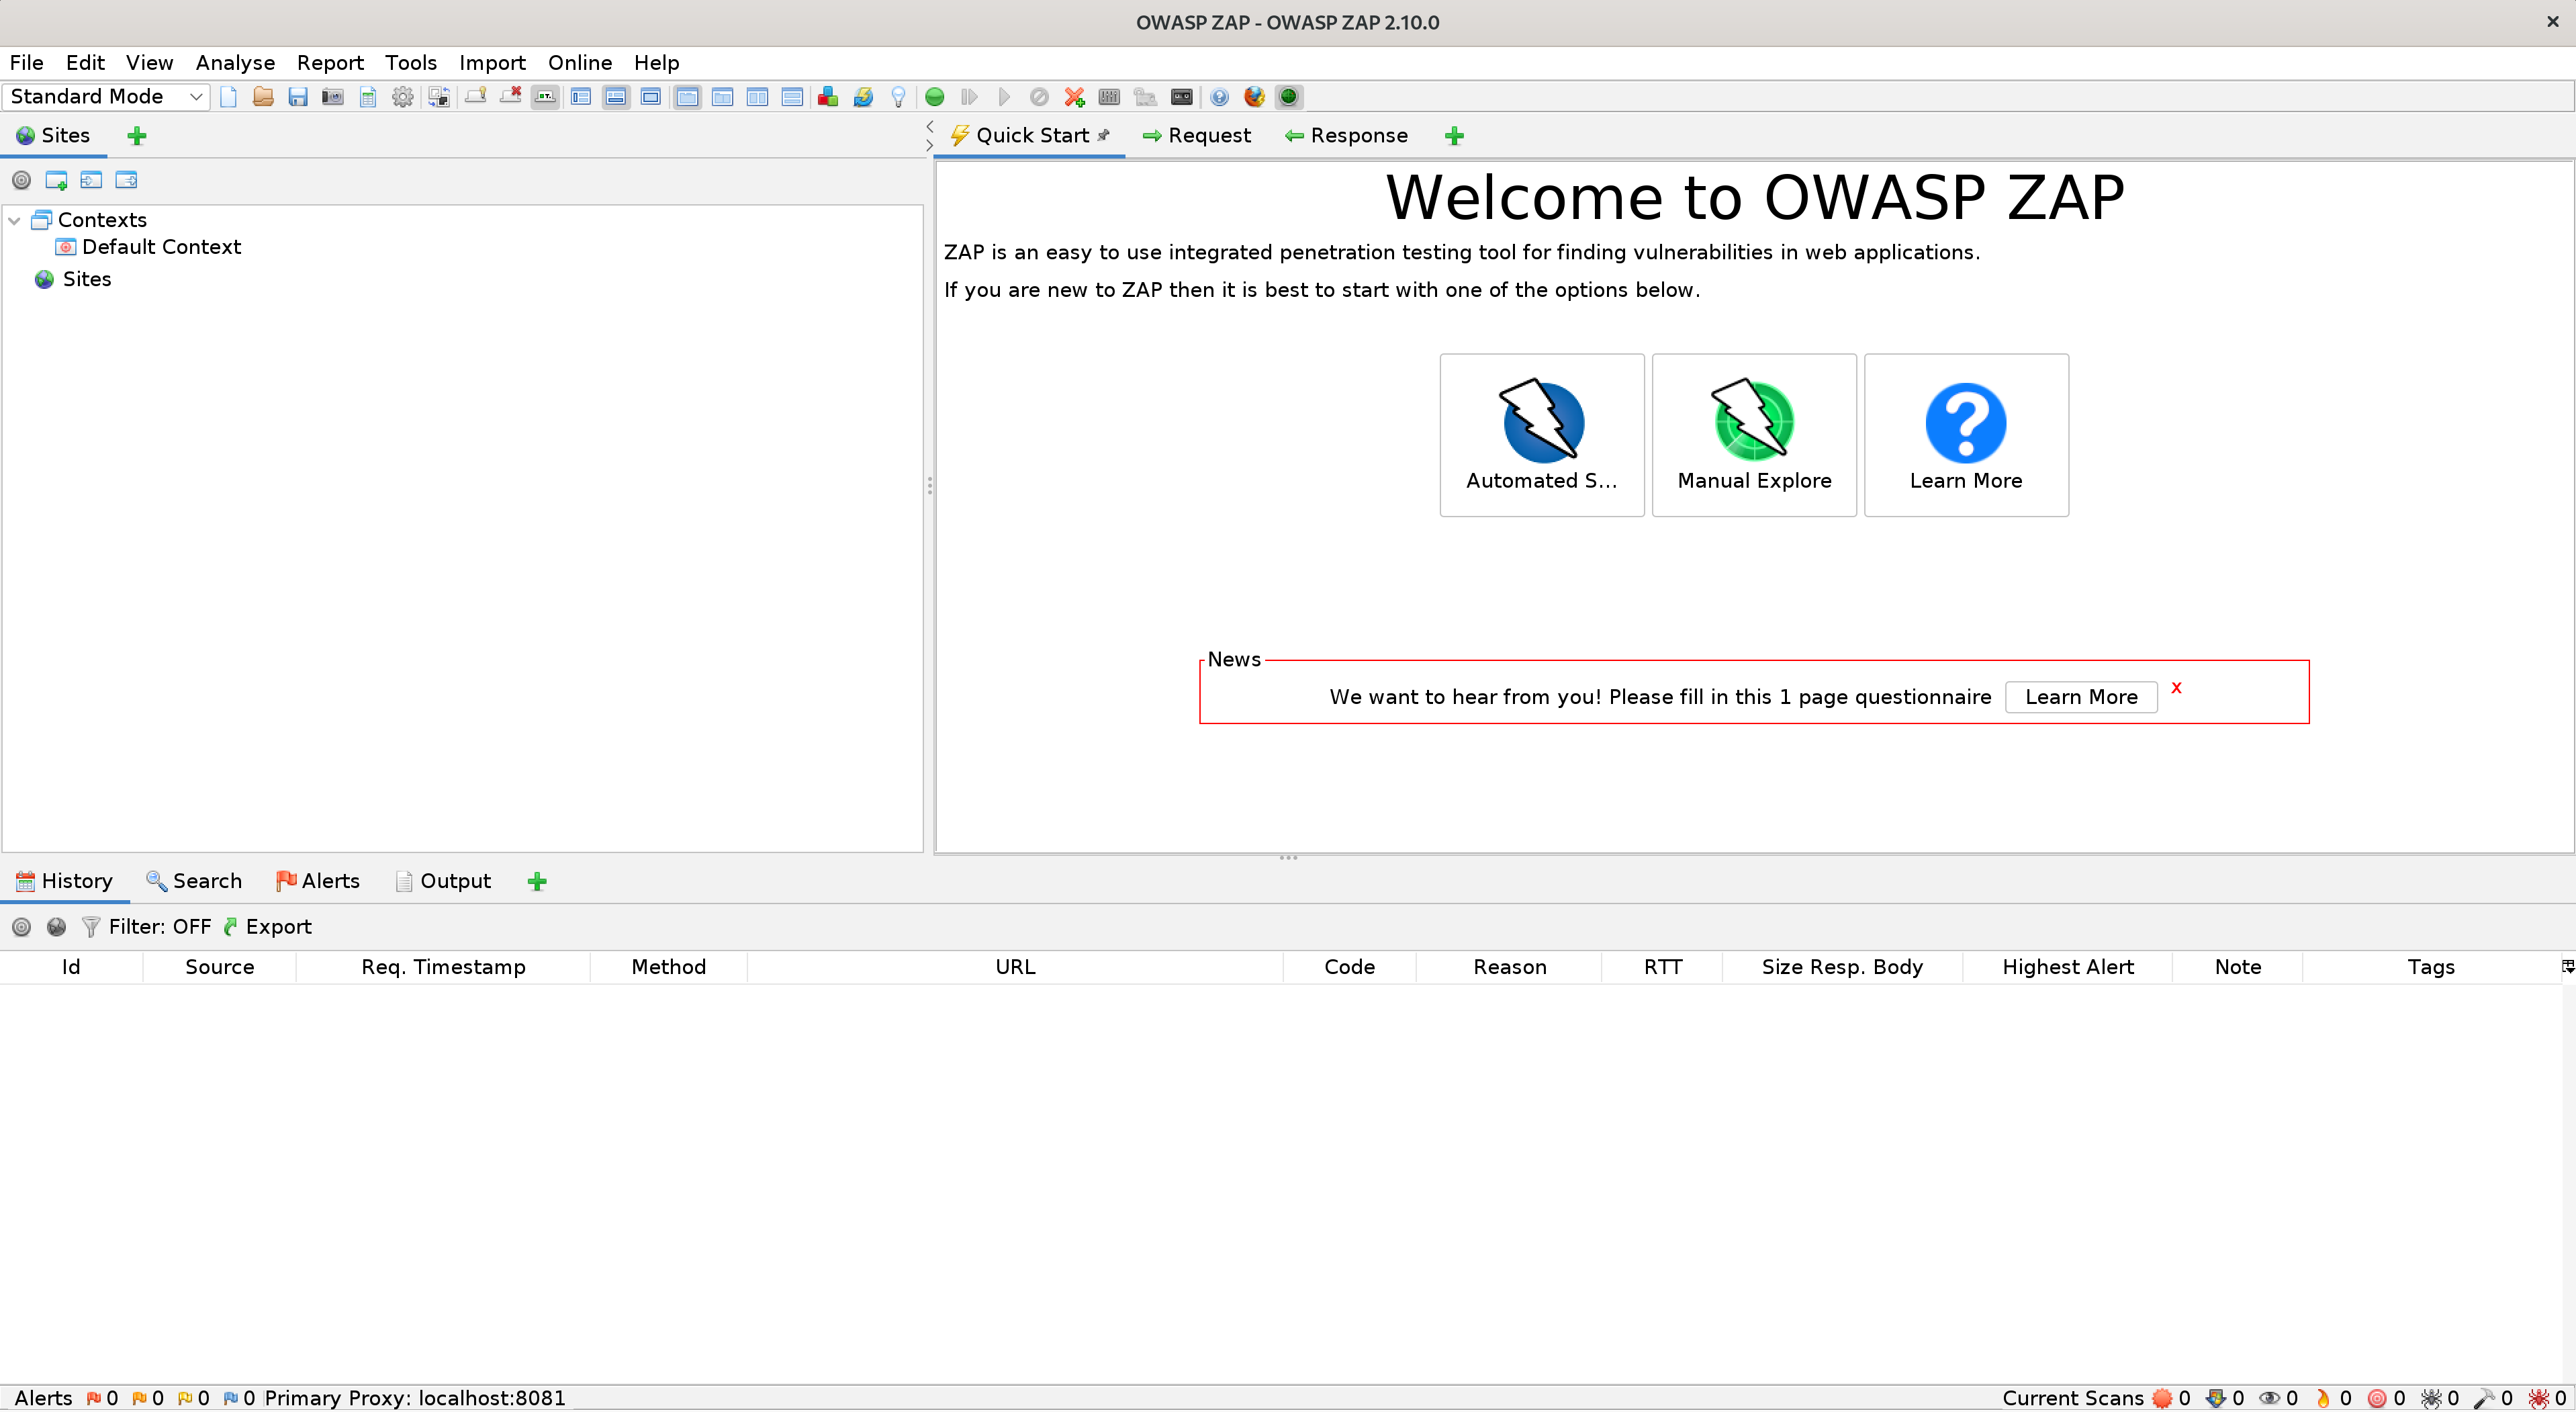
Task: Launch the preconfigured Firefox browser icon
Action: pyautogui.click(x=1254, y=97)
